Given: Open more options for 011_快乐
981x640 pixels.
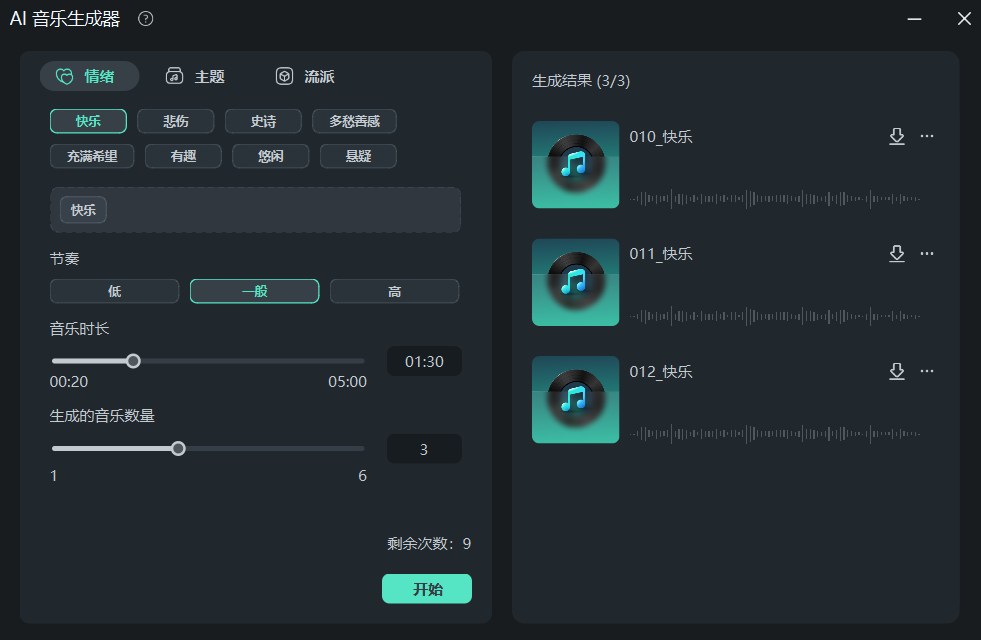Looking at the screenshot, I should pyautogui.click(x=926, y=253).
